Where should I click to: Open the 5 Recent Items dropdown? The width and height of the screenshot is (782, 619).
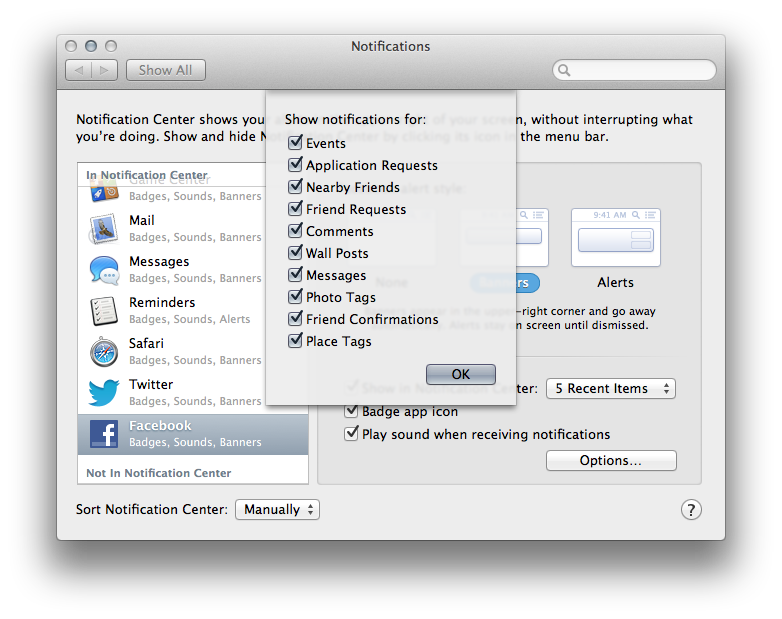(610, 389)
